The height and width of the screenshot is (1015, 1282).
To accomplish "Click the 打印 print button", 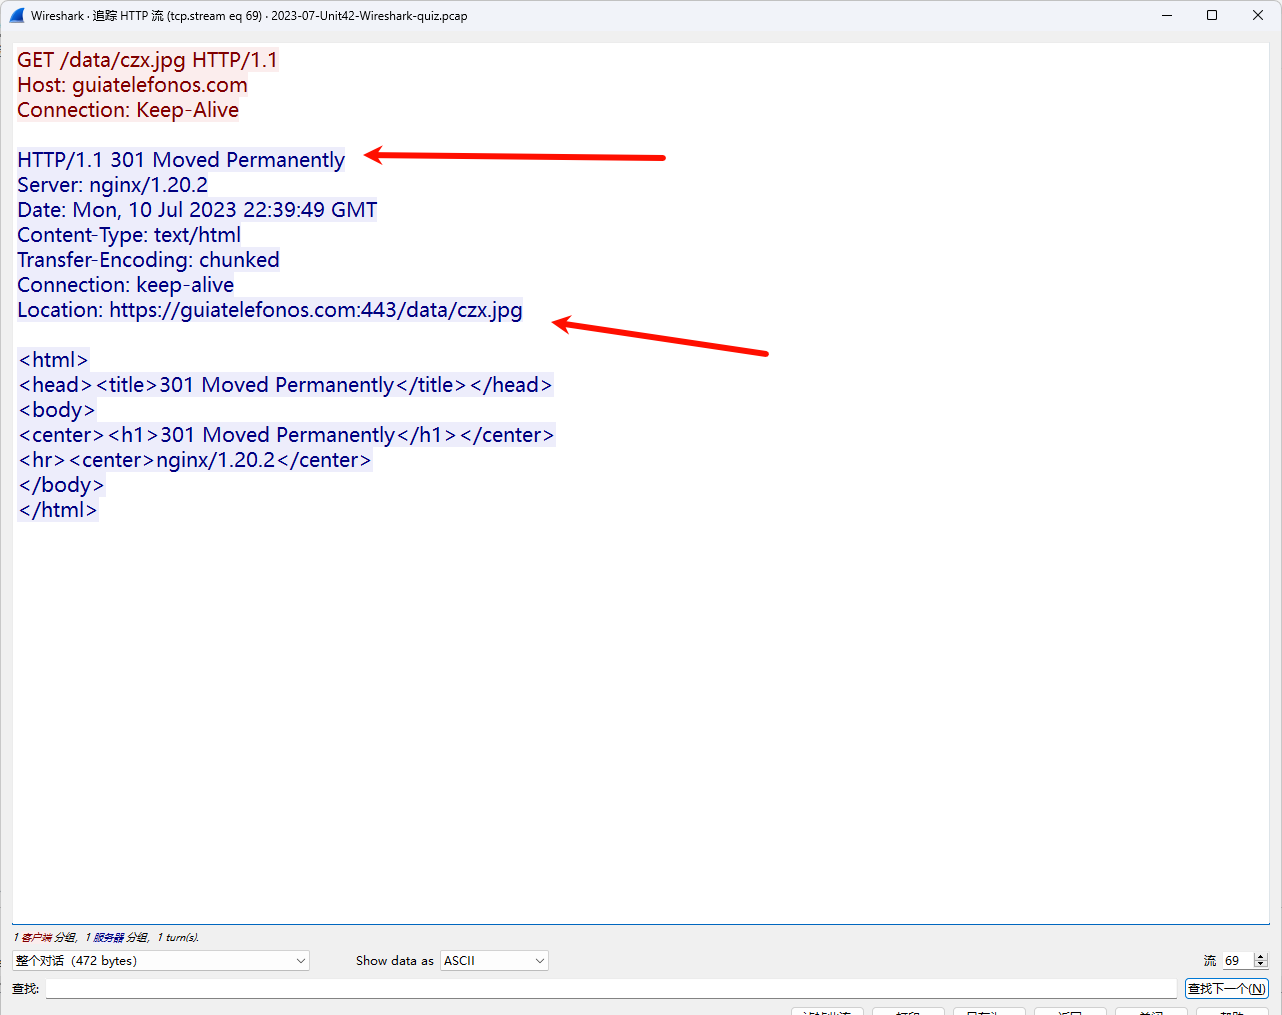I will pos(908,1012).
